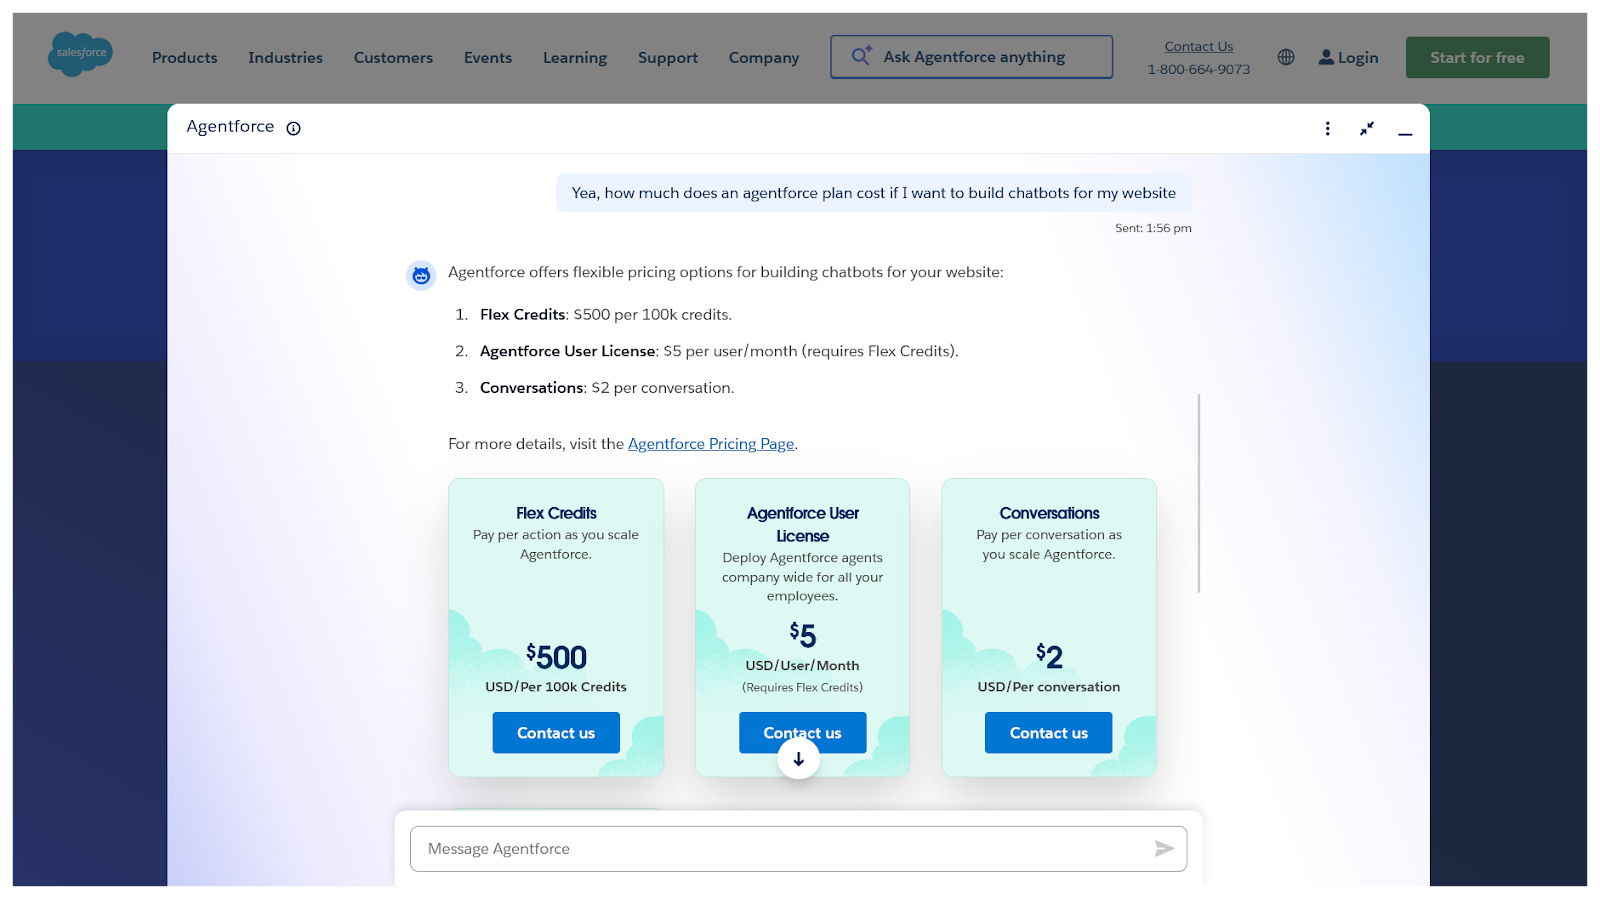Click 'Deploy Agentforce agents company wide' description
This screenshot has width=1600, height=899.
tap(802, 577)
